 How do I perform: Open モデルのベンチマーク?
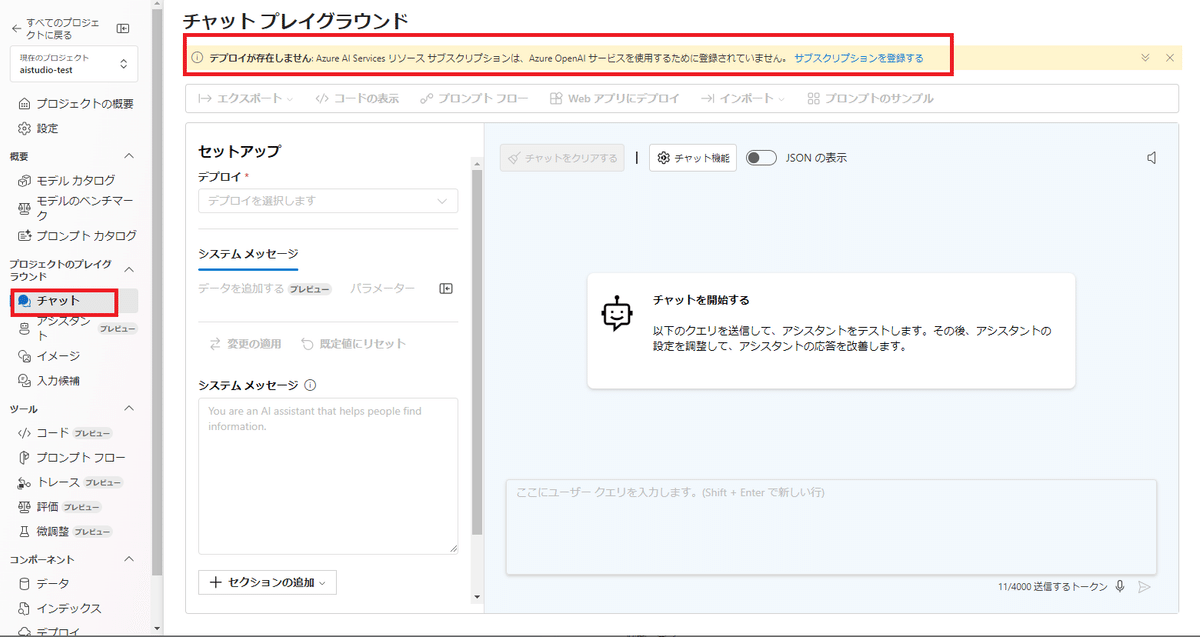click(77, 208)
